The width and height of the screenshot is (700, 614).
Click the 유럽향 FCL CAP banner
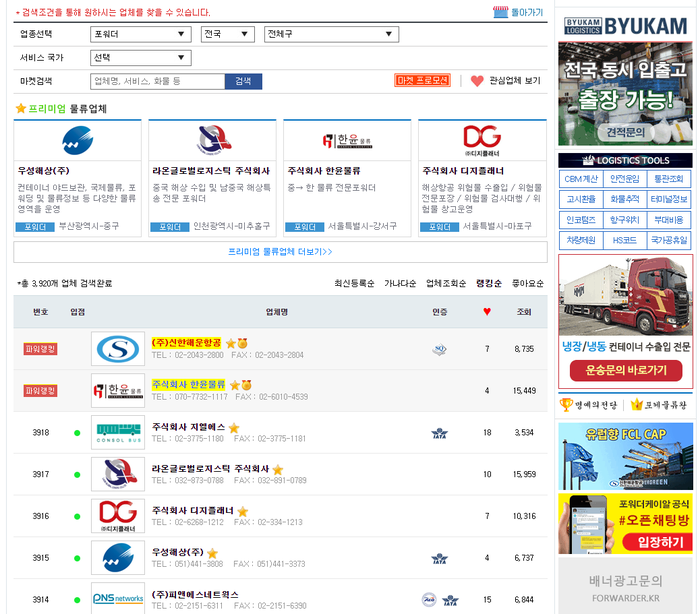[x=625, y=456]
